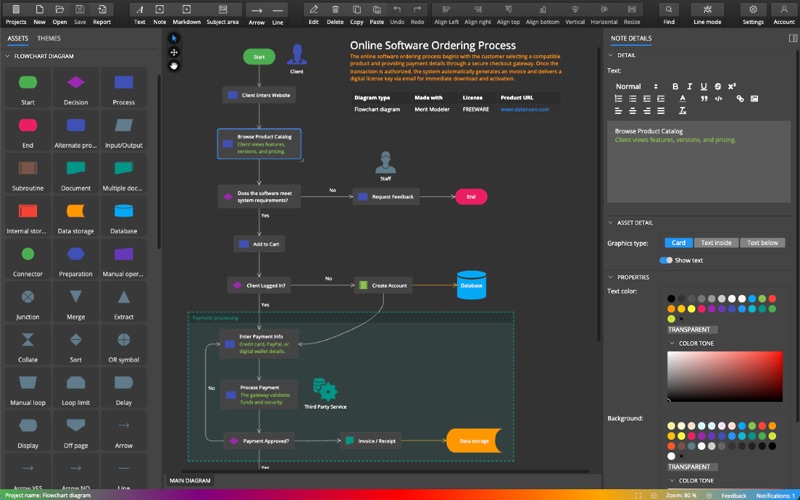800x500 pixels.
Task: Click the Copy toolbar icon
Action: pyautogui.click(x=357, y=10)
